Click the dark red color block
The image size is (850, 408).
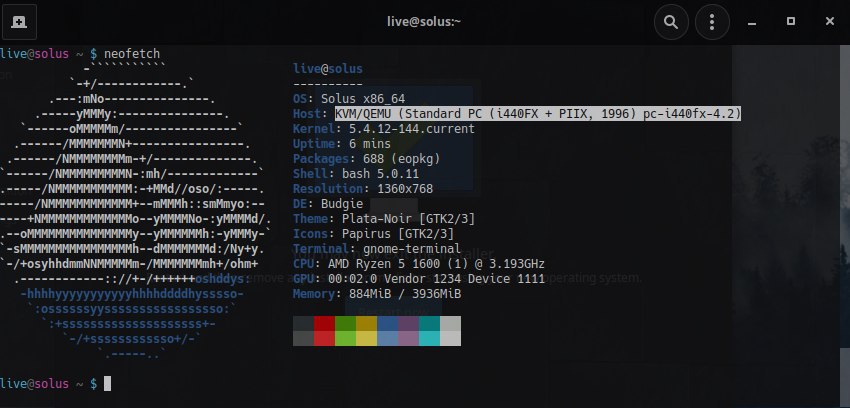coord(324,323)
